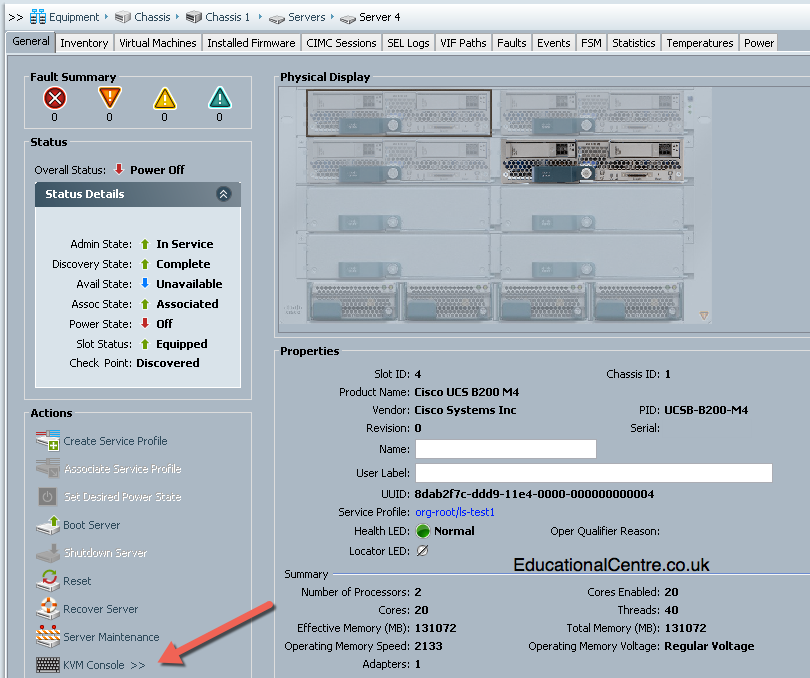The image size is (810, 678).
Task: Click the Boot Server icon
Action: coord(48,525)
